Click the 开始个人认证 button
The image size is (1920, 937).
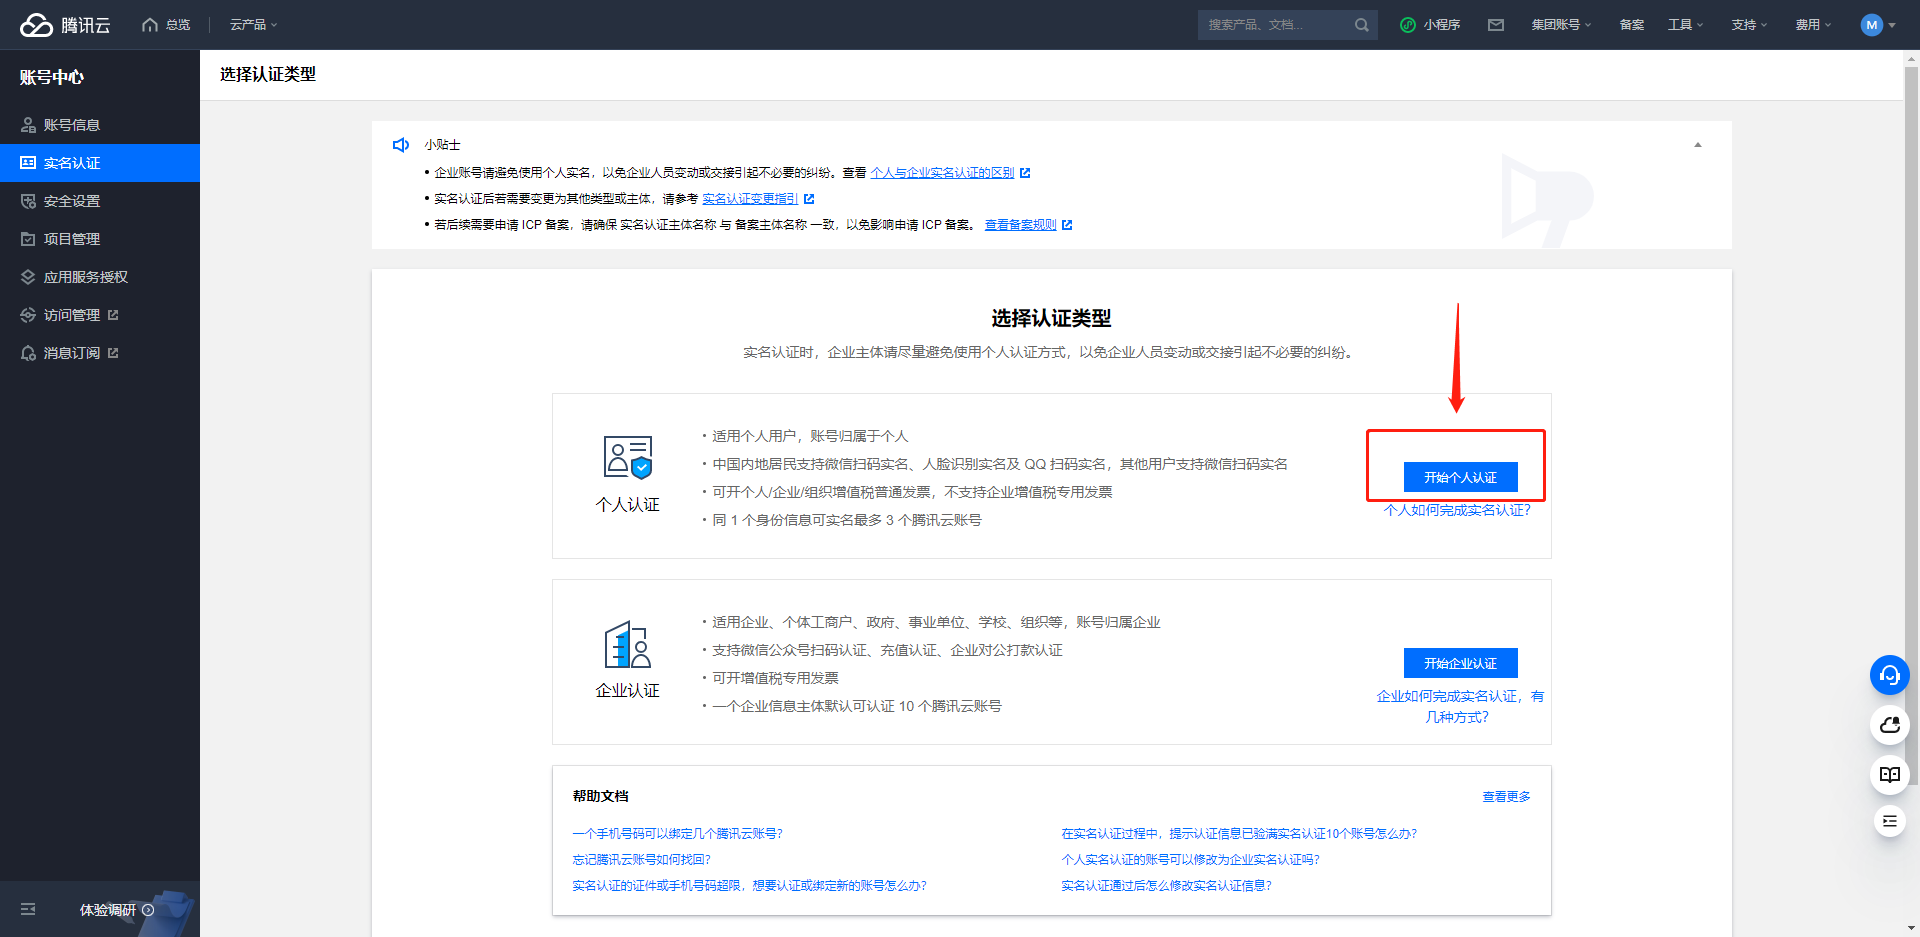tap(1460, 477)
